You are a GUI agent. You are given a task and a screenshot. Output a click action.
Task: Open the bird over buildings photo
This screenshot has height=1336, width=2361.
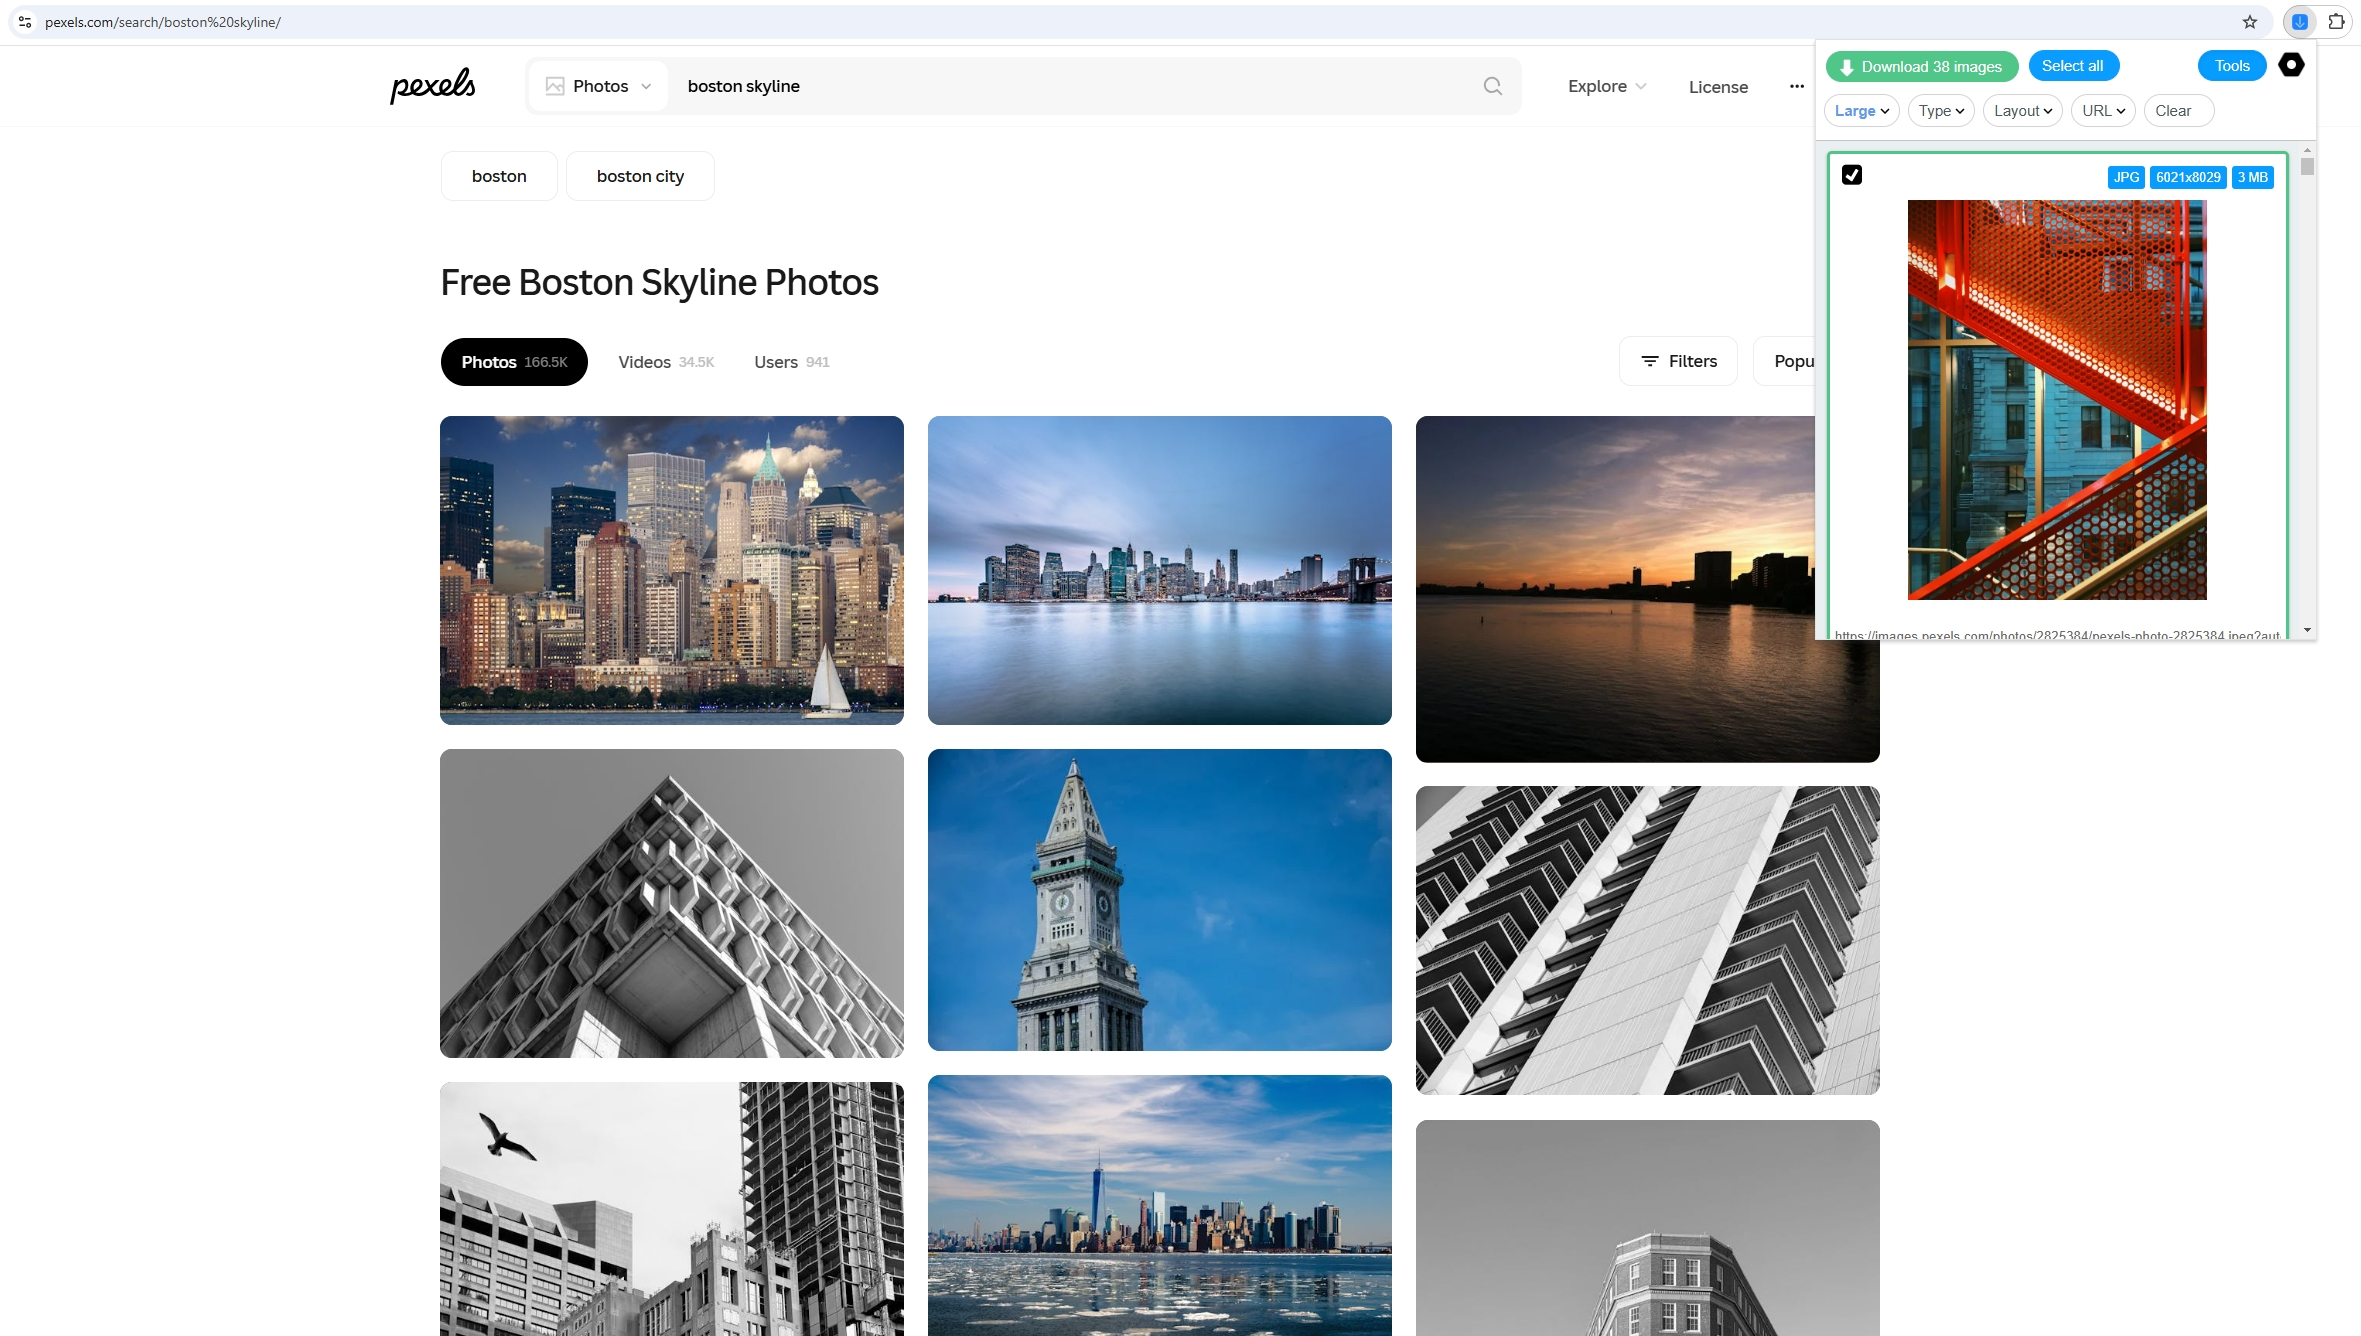click(672, 1209)
